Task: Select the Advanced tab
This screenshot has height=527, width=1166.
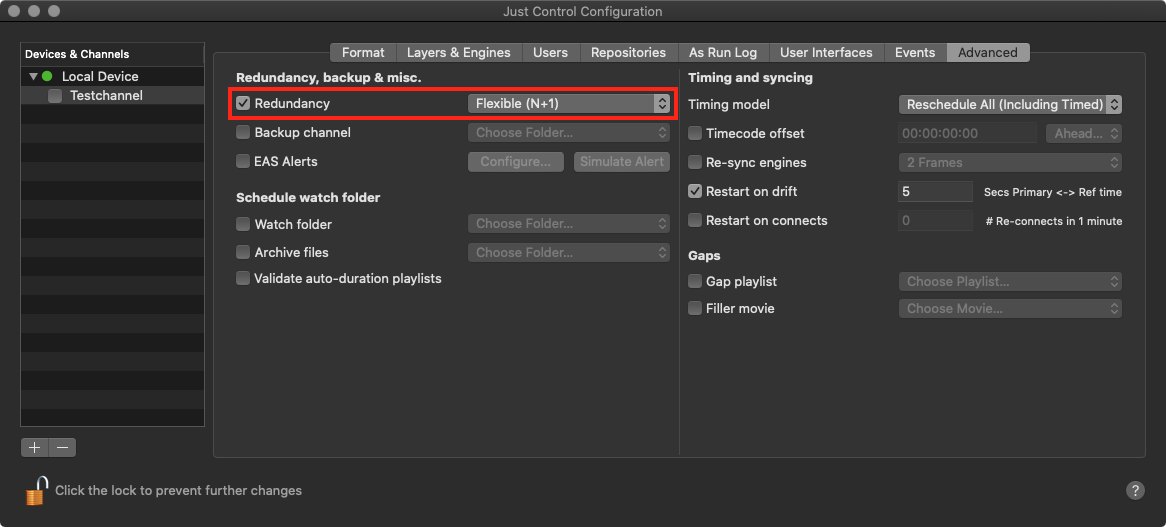Action: pos(988,53)
